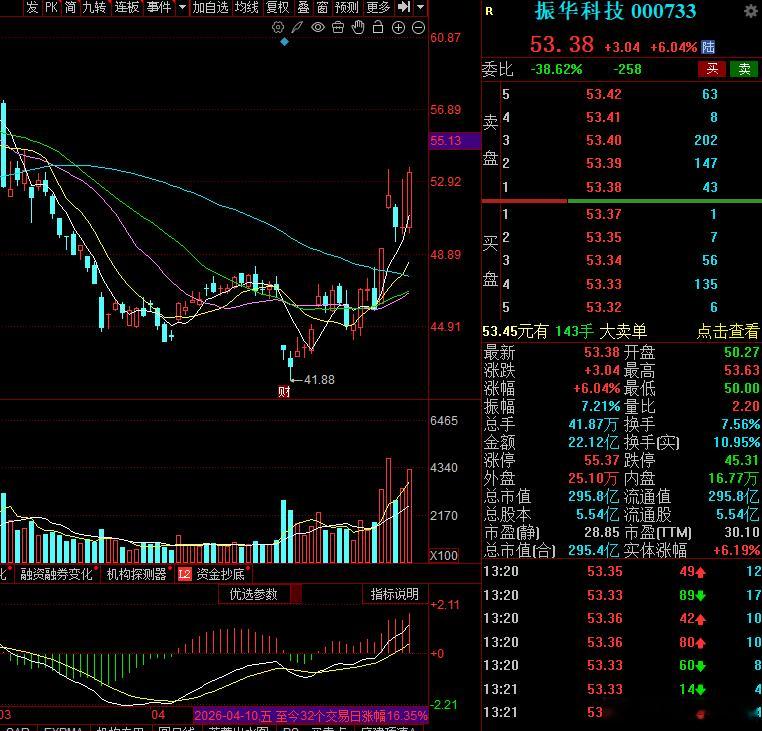The height and width of the screenshot is (731, 762).
Task: Zoom in with the plus circle icon
Action: pyautogui.click(x=398, y=28)
